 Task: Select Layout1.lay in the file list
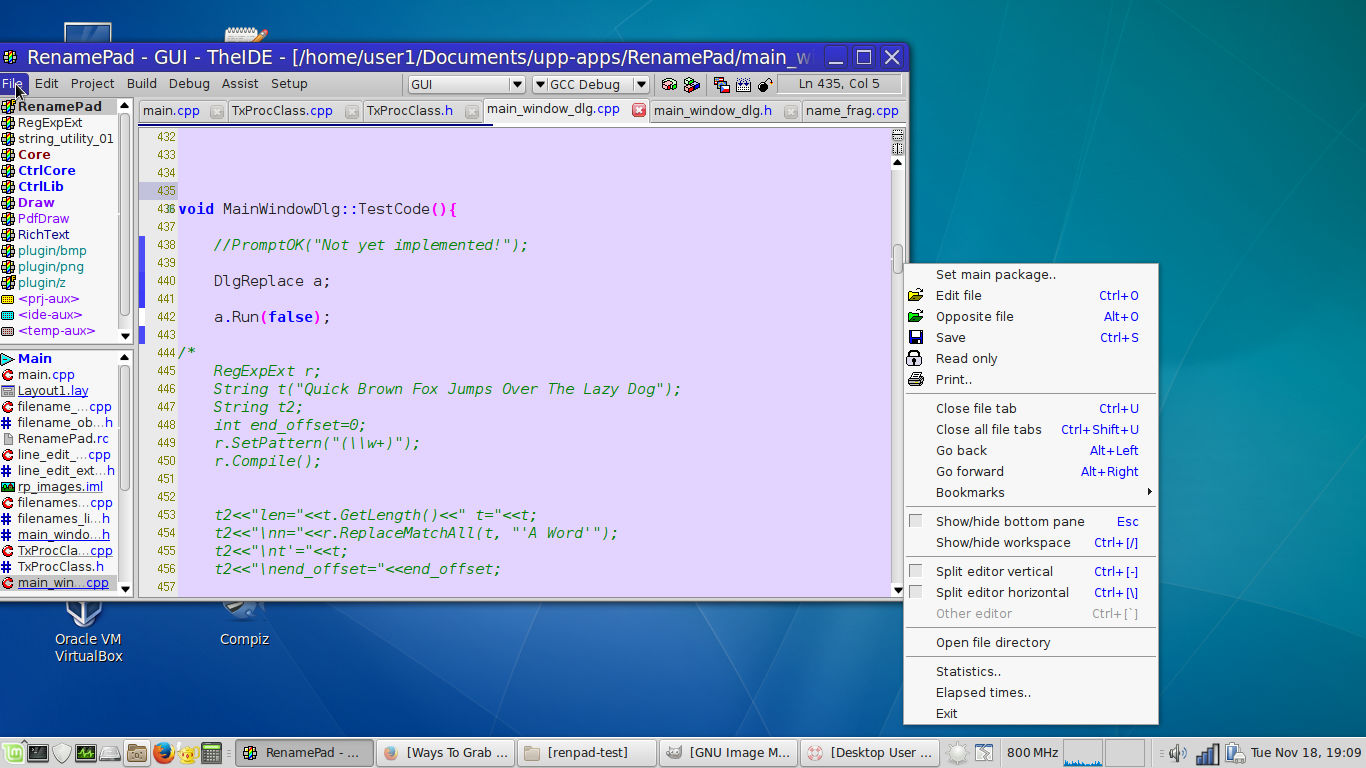[53, 391]
